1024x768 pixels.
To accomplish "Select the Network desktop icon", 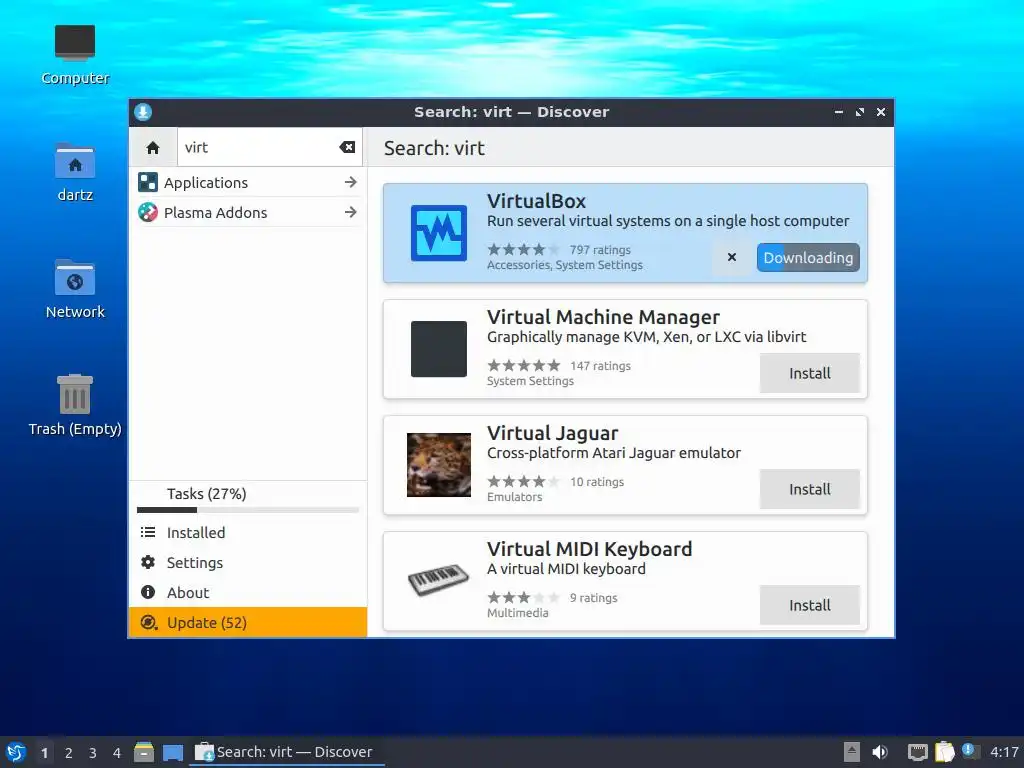I will coord(75,289).
